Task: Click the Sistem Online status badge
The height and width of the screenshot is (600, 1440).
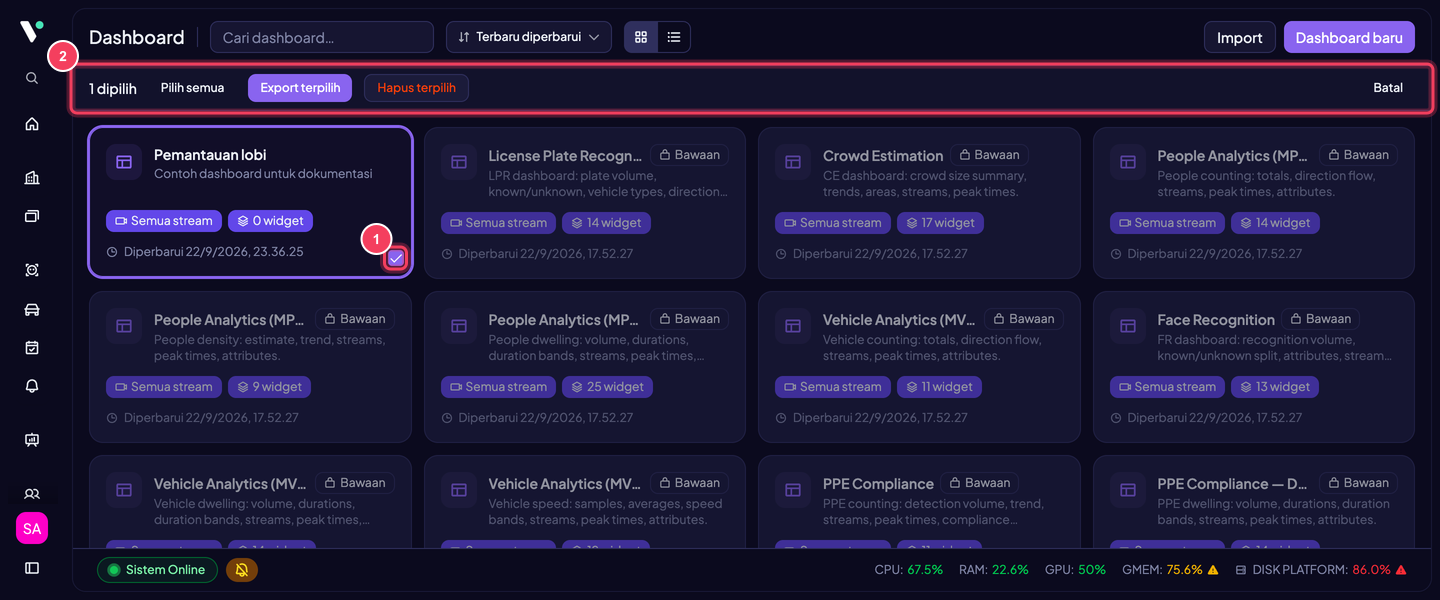Action: pos(157,570)
